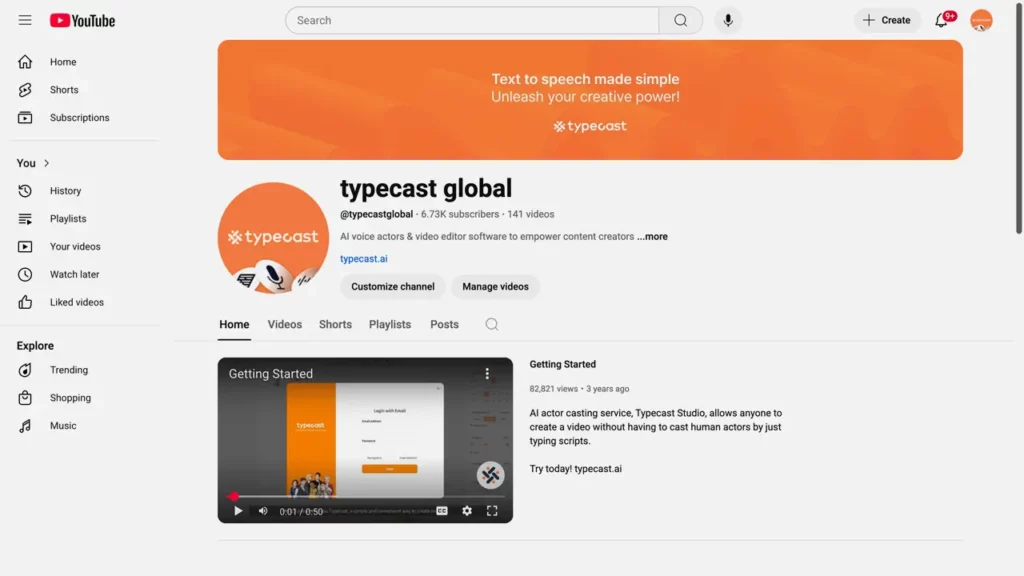Click Manage videos button
This screenshot has height=576, width=1024.
pos(495,287)
